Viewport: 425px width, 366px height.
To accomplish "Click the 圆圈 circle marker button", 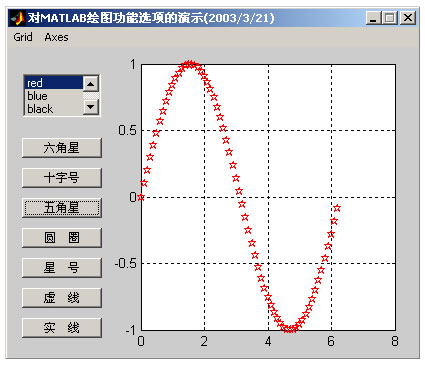I will [62, 238].
